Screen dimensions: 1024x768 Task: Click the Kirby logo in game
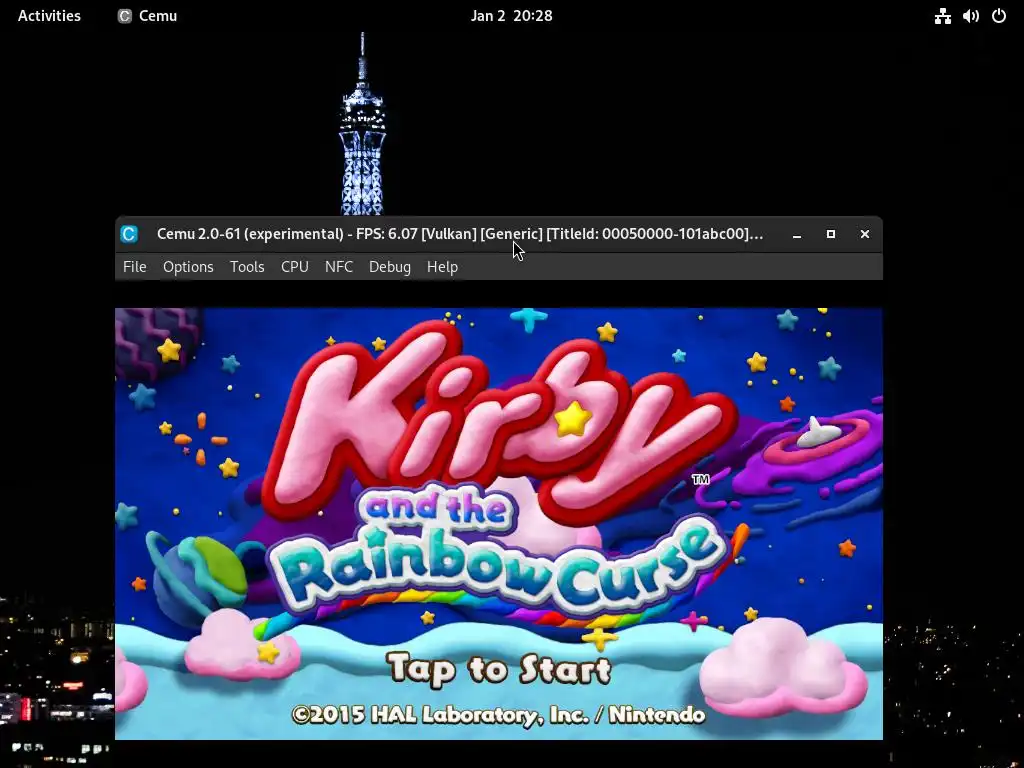(502, 422)
